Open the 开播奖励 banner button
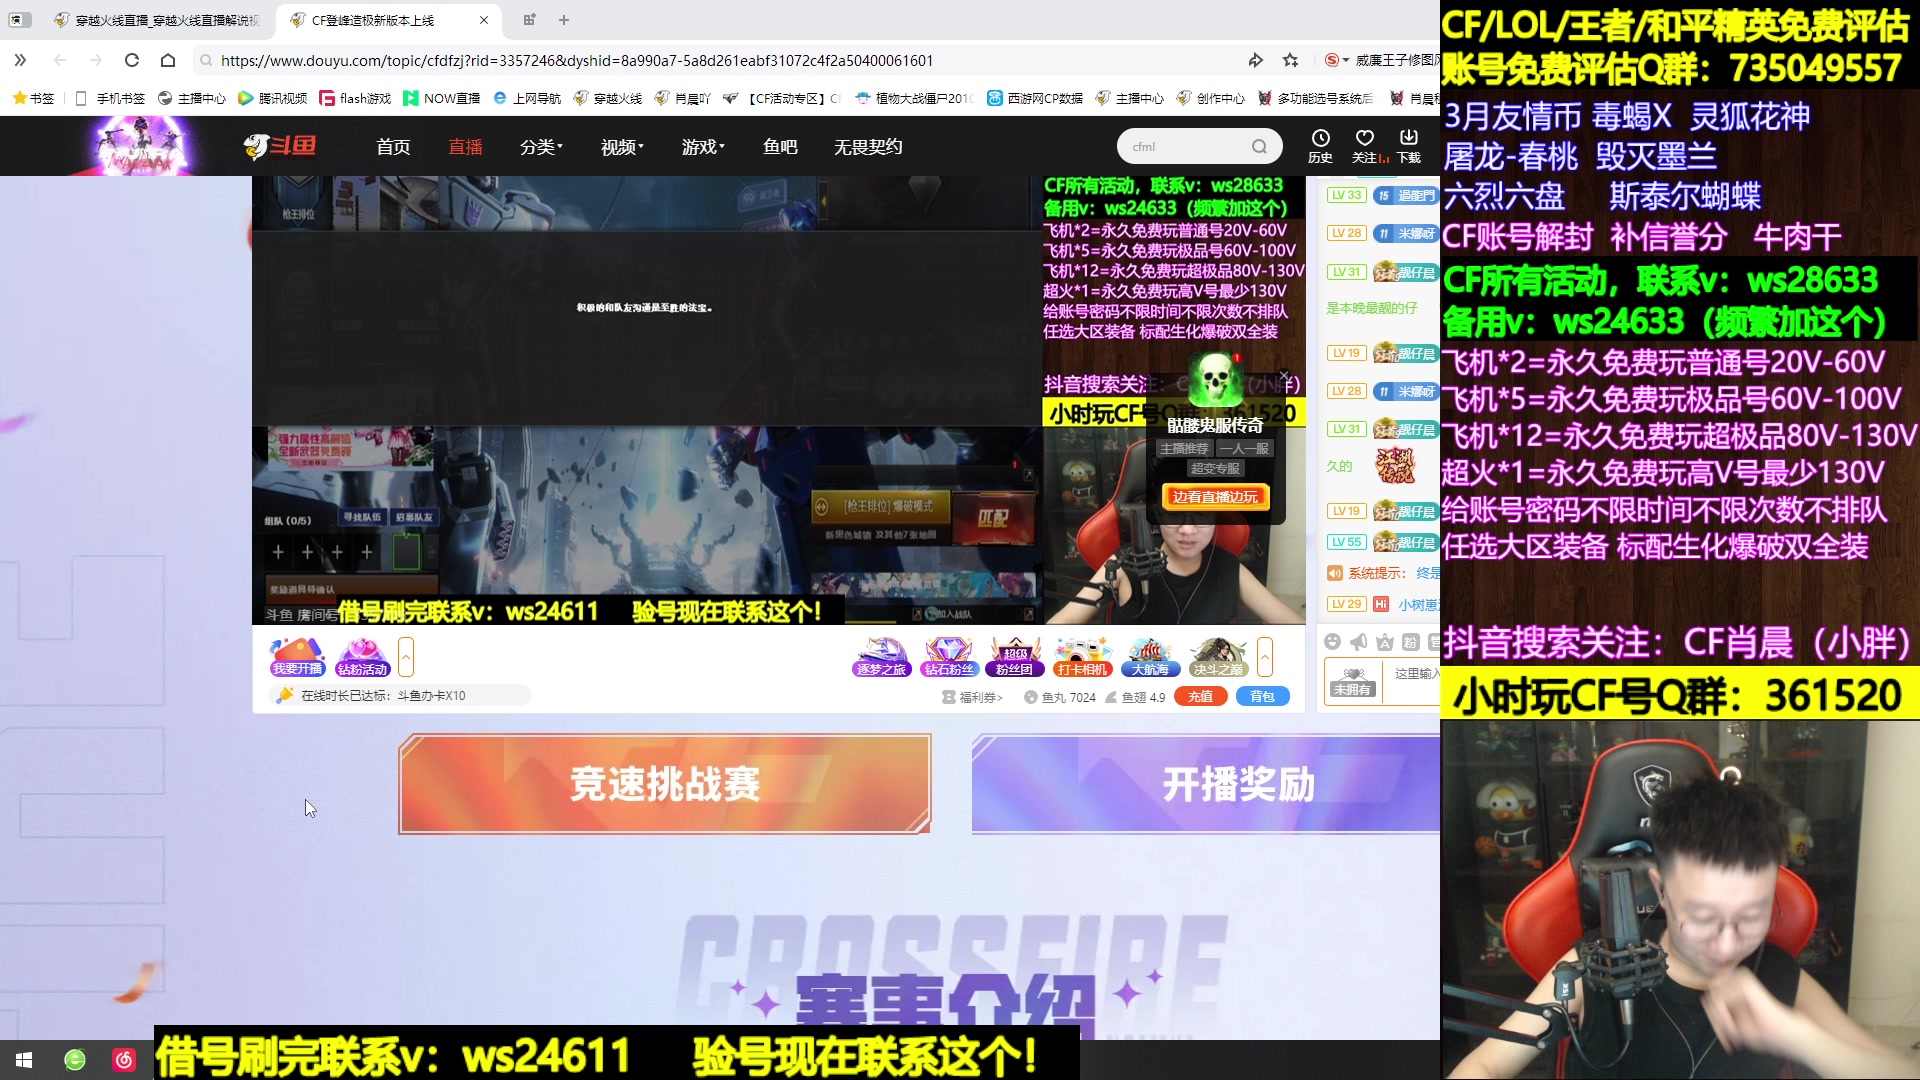This screenshot has height=1080, width=1920. 1206,784
